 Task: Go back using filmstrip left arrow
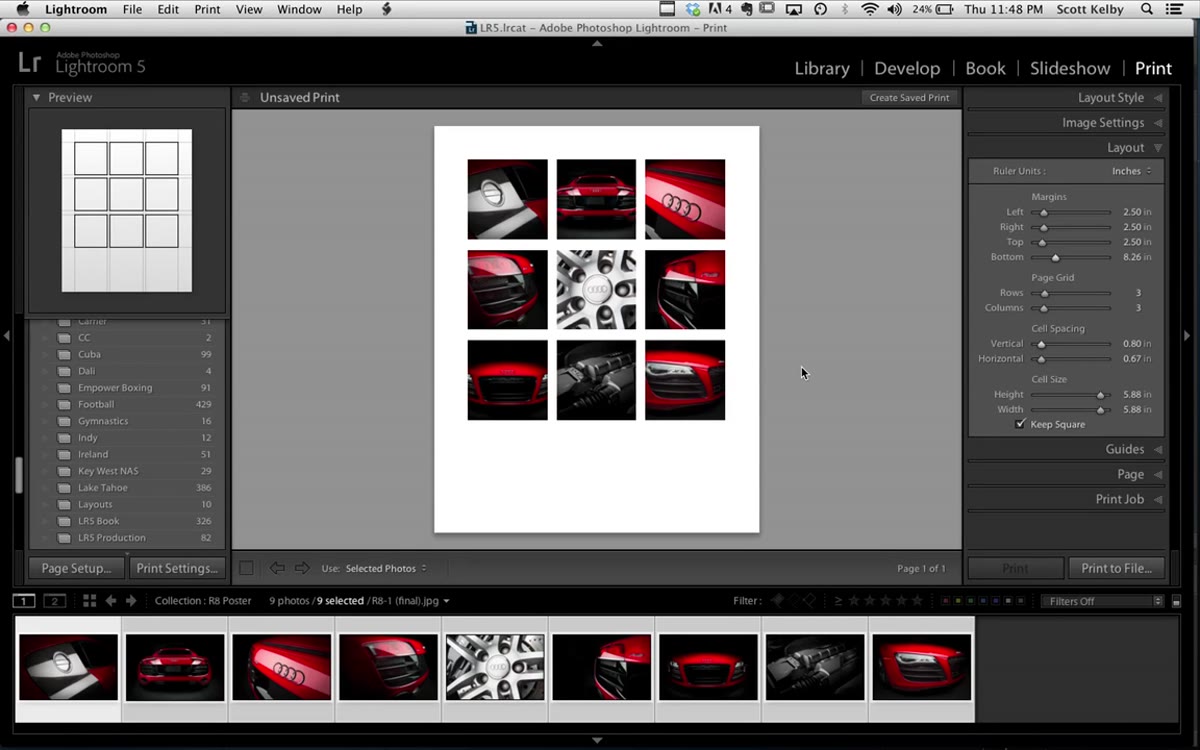point(111,601)
